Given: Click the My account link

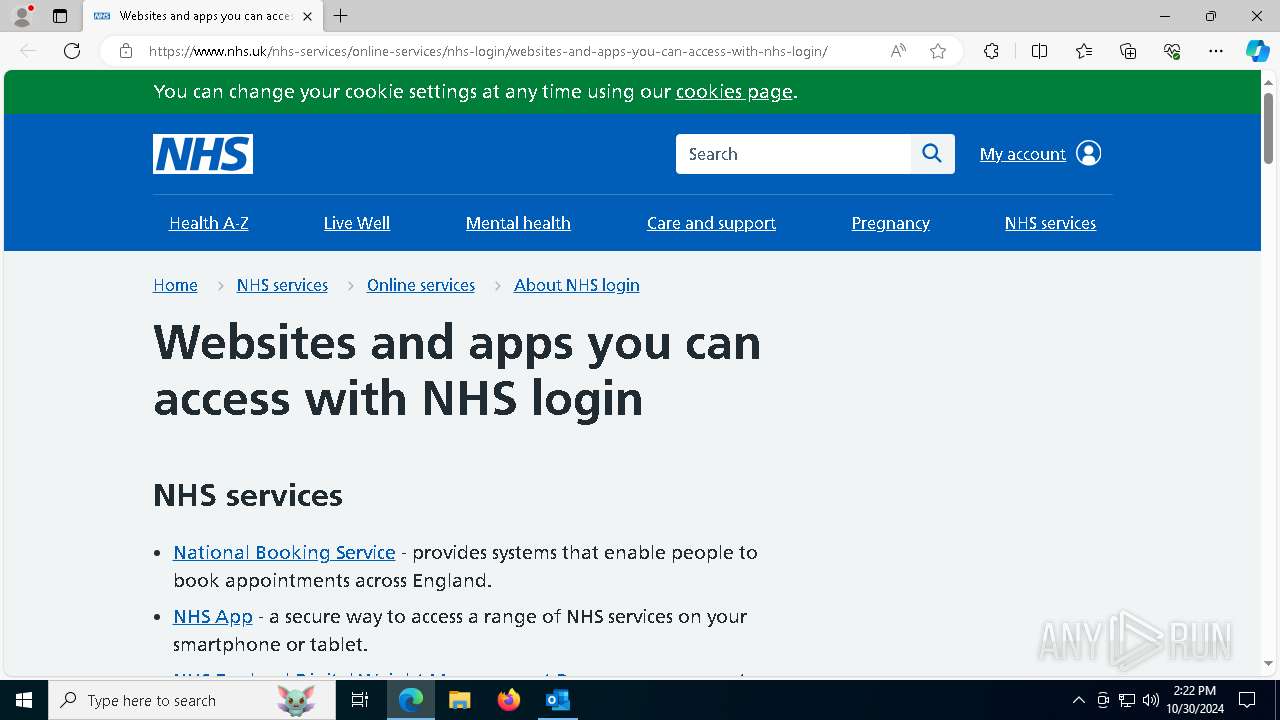Looking at the screenshot, I should (x=1022, y=154).
